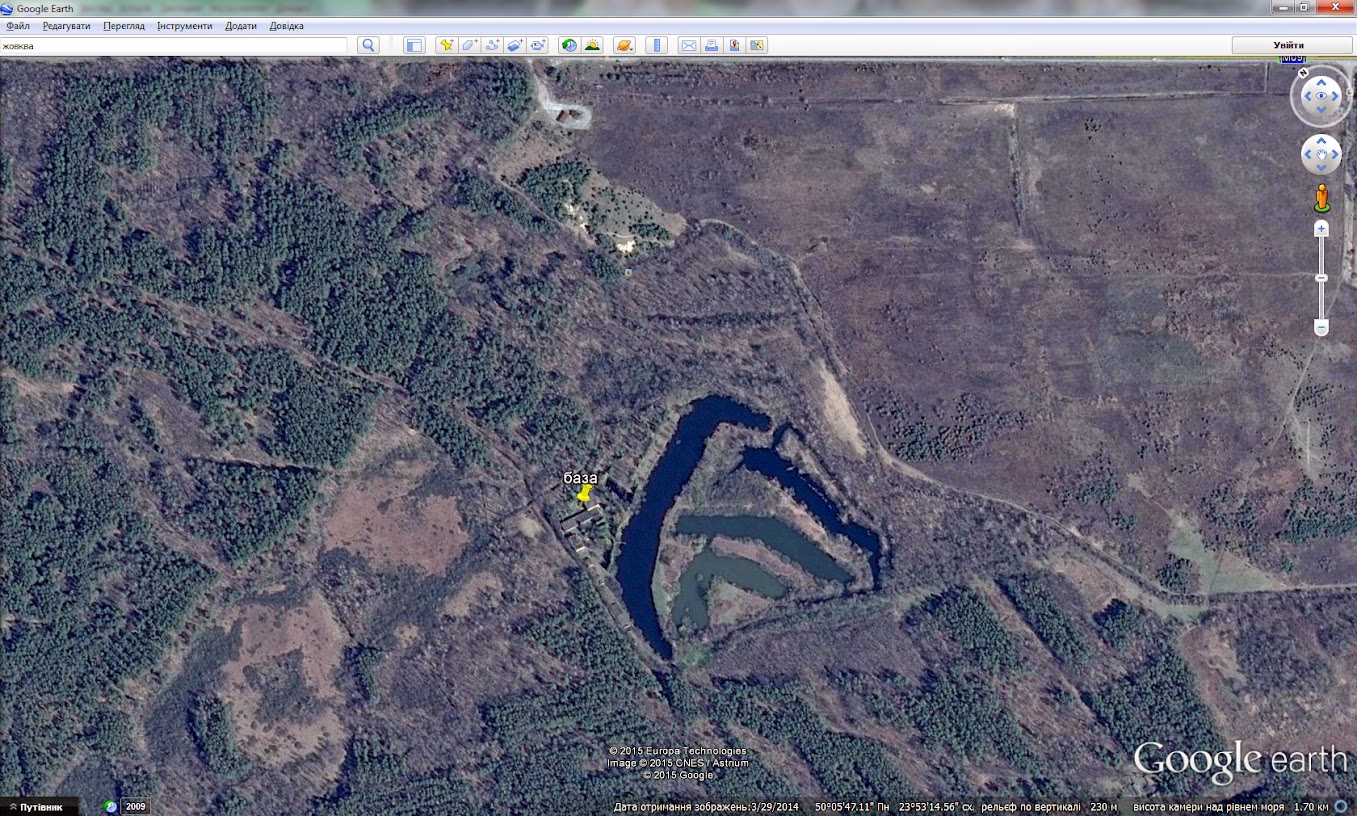The width and height of the screenshot is (1357, 816).
Task: Open the Довідка menu
Action: (x=287, y=26)
